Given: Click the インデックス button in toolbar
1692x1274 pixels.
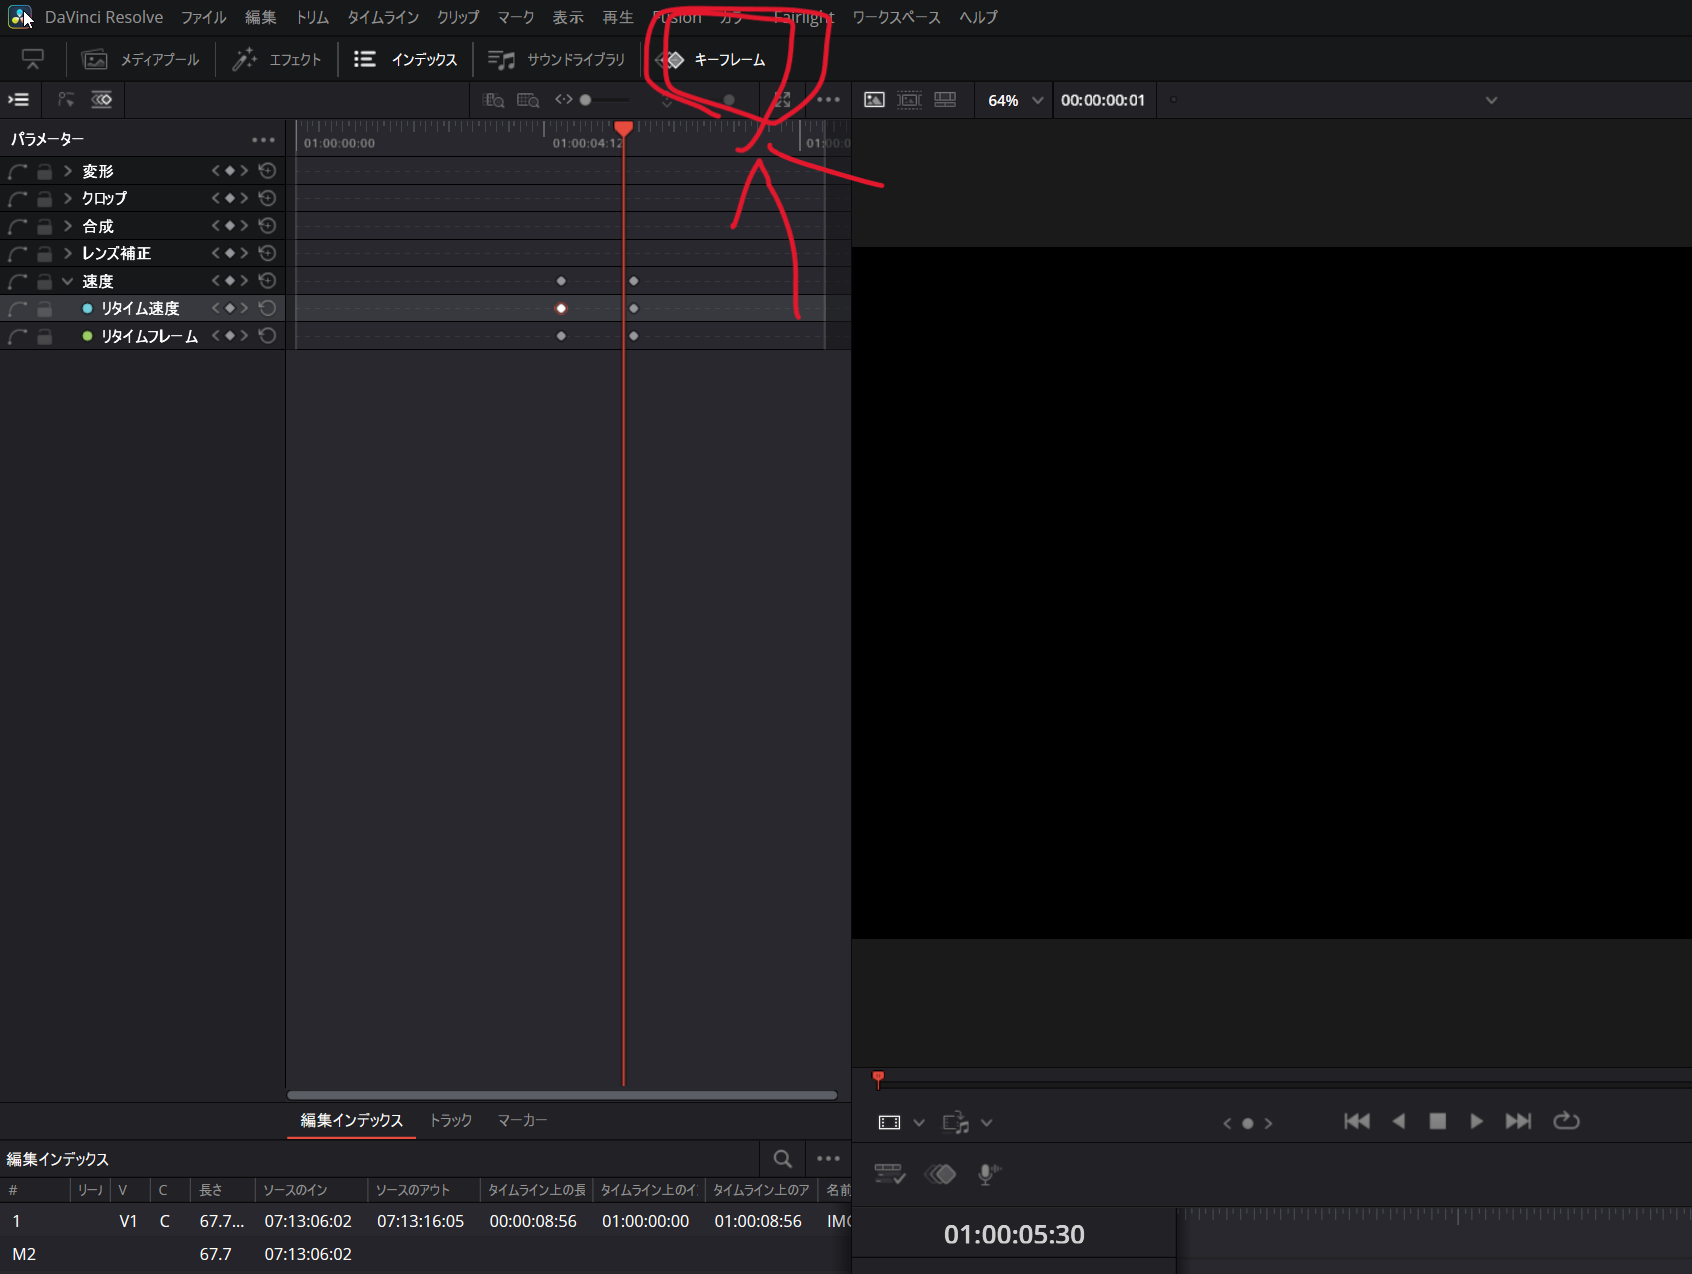Looking at the screenshot, I should coord(406,60).
